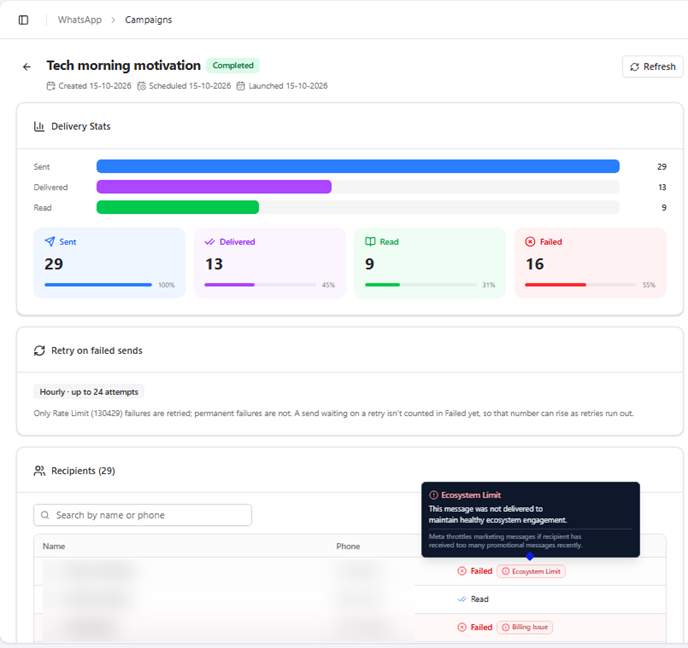Click the info icon in Ecosystem Limit tooltip
The width and height of the screenshot is (688, 648).
[434, 495]
